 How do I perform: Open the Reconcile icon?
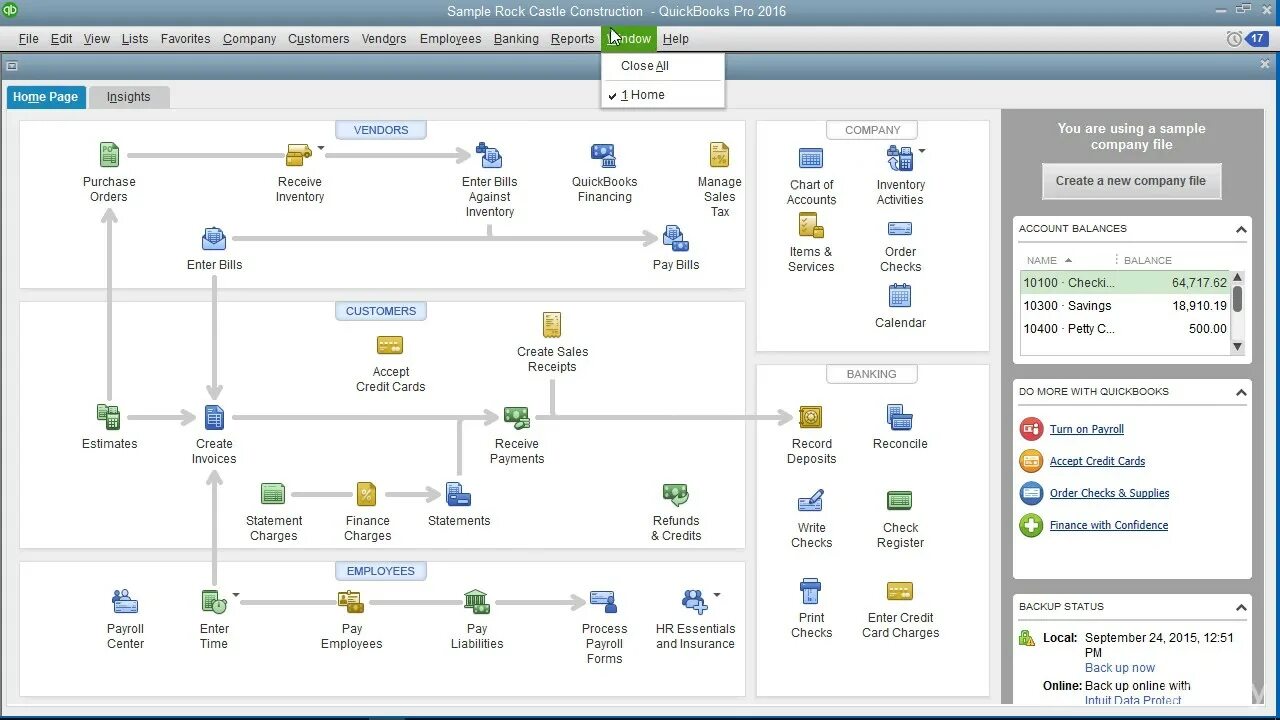(900, 417)
